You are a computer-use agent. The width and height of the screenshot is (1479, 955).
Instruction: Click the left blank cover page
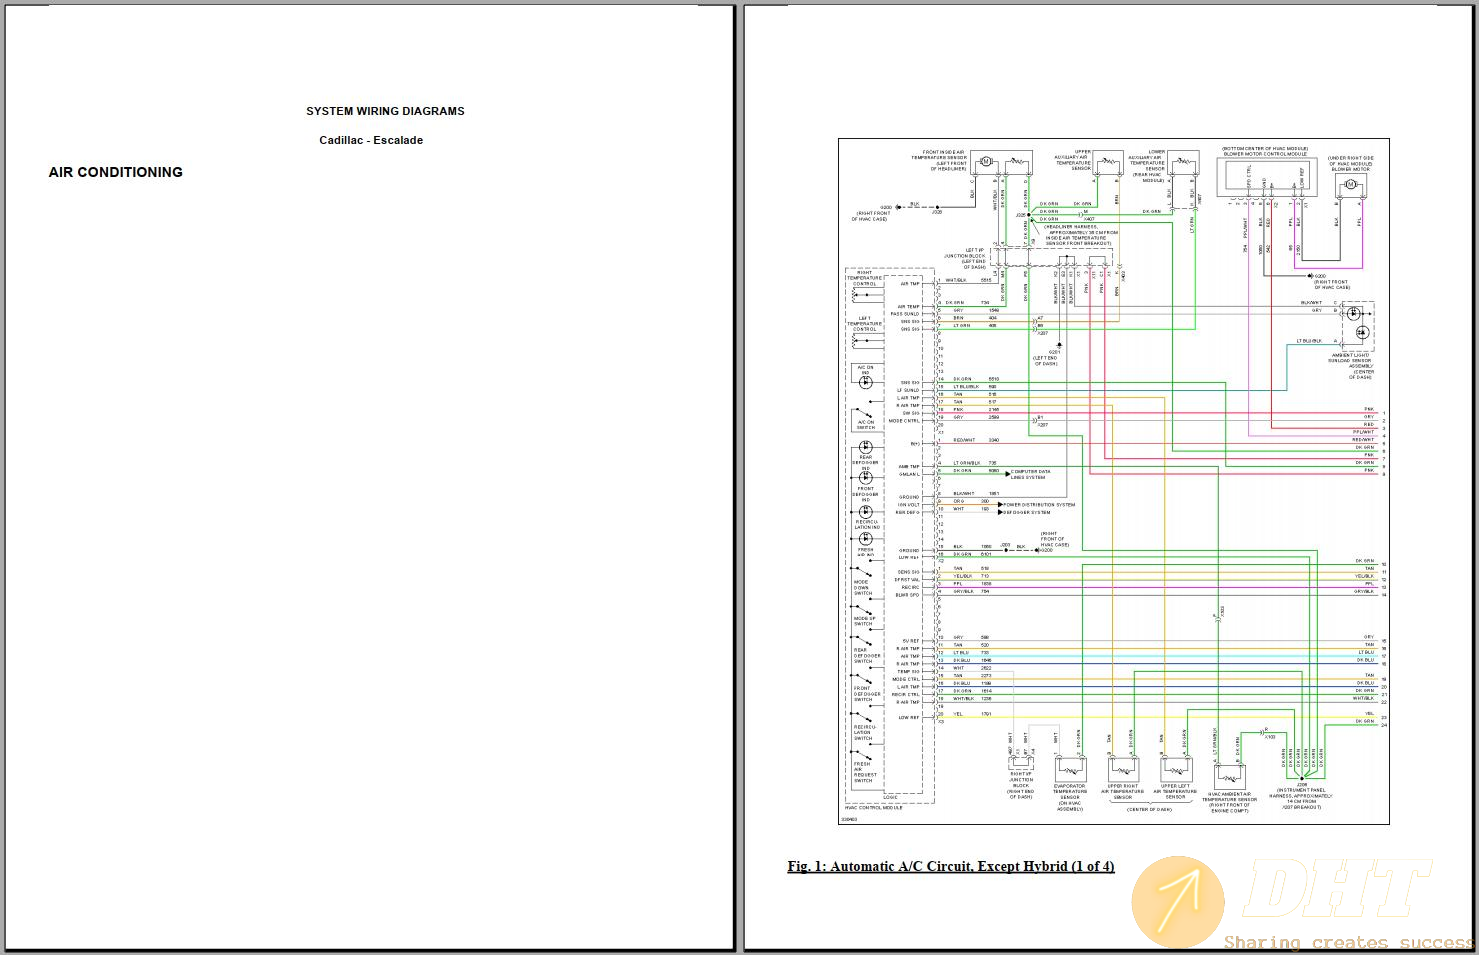click(369, 477)
